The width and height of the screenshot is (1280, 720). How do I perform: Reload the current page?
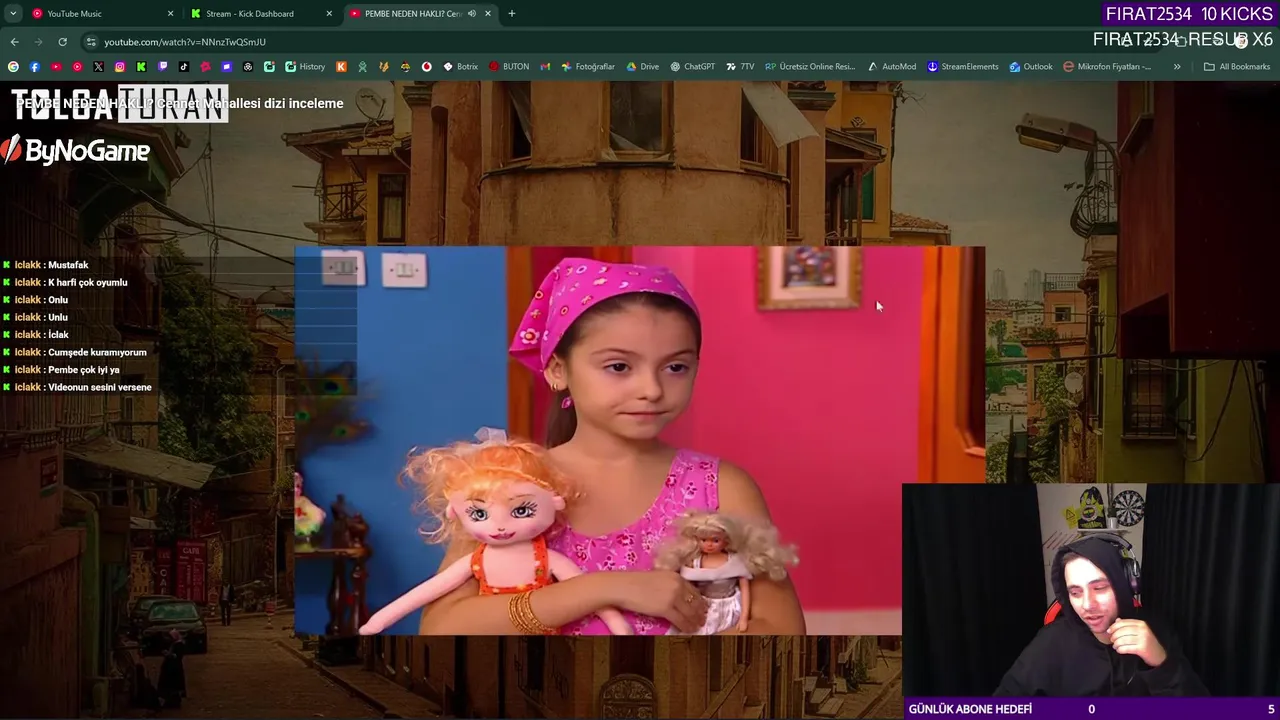tap(62, 41)
